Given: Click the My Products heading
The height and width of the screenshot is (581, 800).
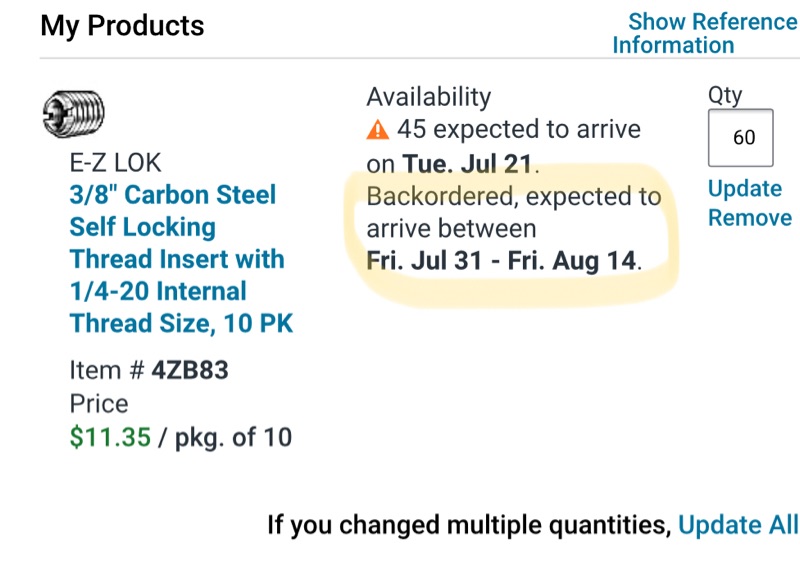Looking at the screenshot, I should point(122,25).
